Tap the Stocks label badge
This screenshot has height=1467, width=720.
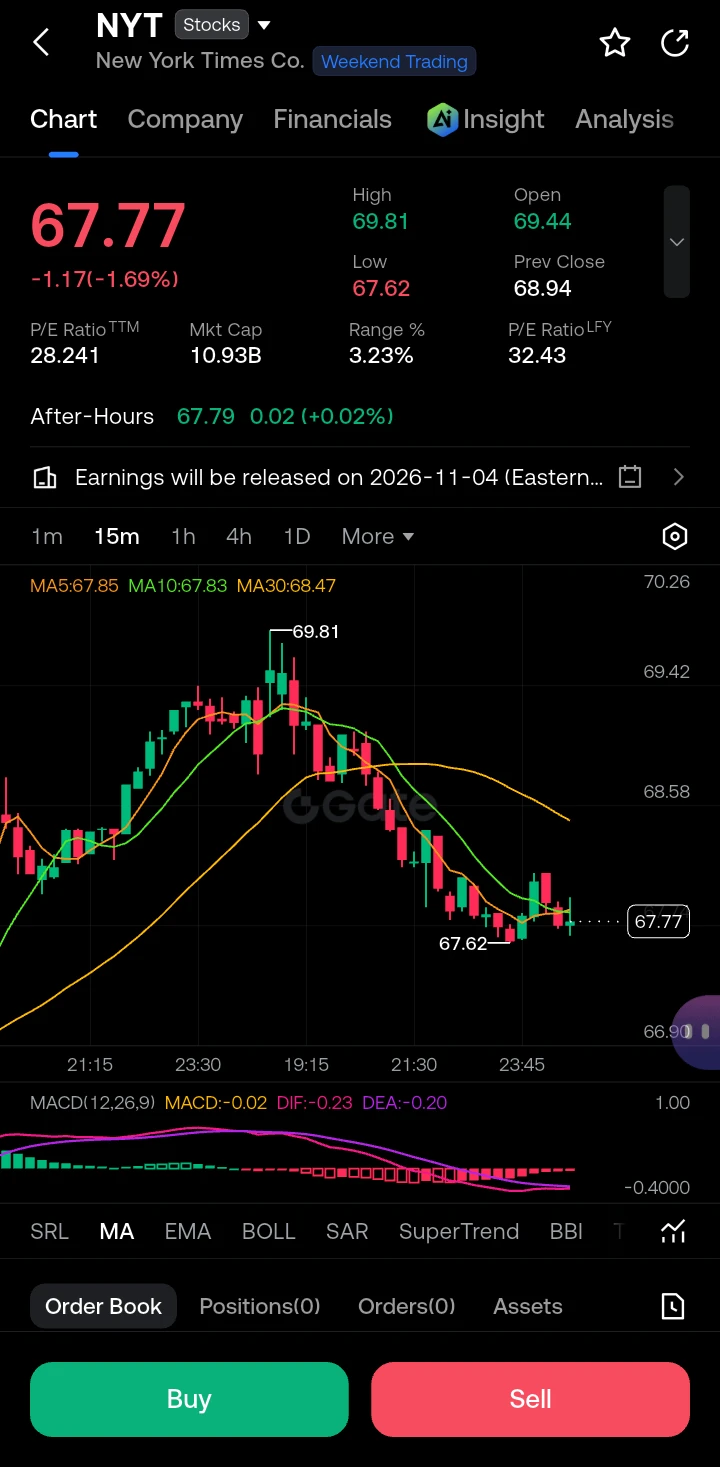pos(212,24)
